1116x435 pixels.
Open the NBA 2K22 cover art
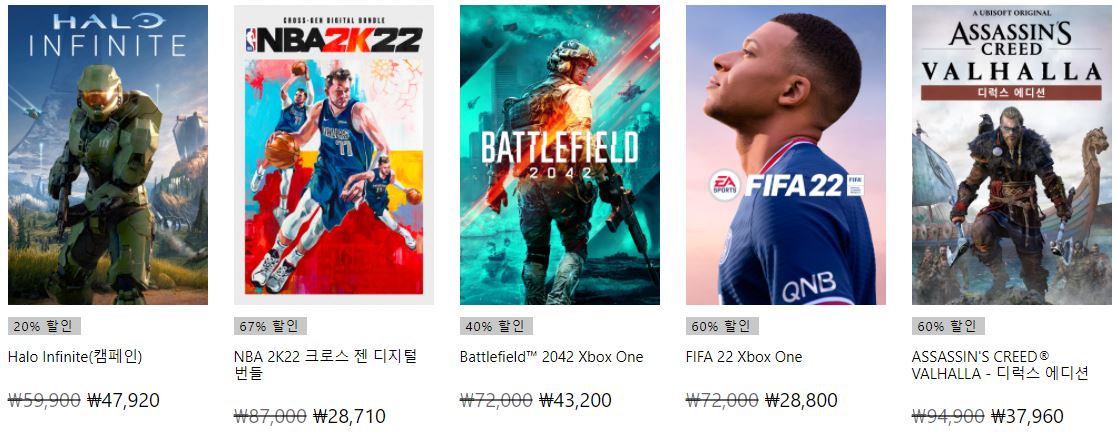[x=334, y=155]
